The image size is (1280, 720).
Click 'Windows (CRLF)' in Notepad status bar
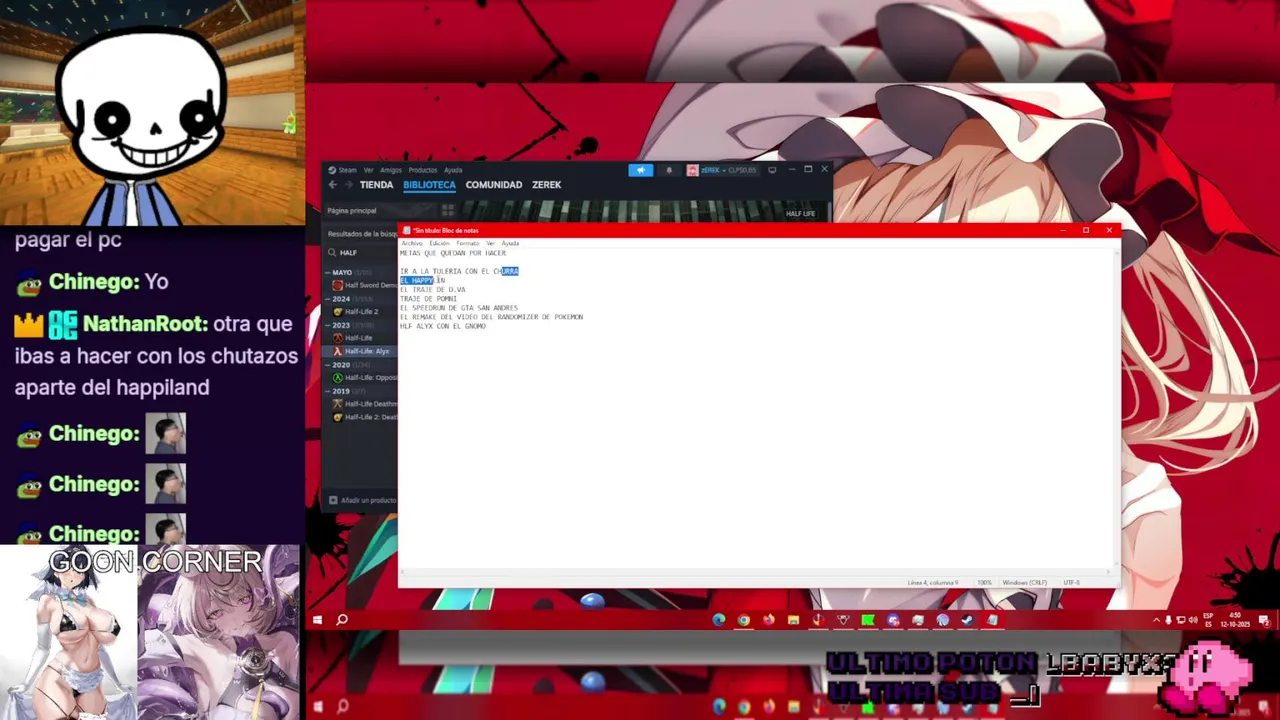coord(1025,582)
